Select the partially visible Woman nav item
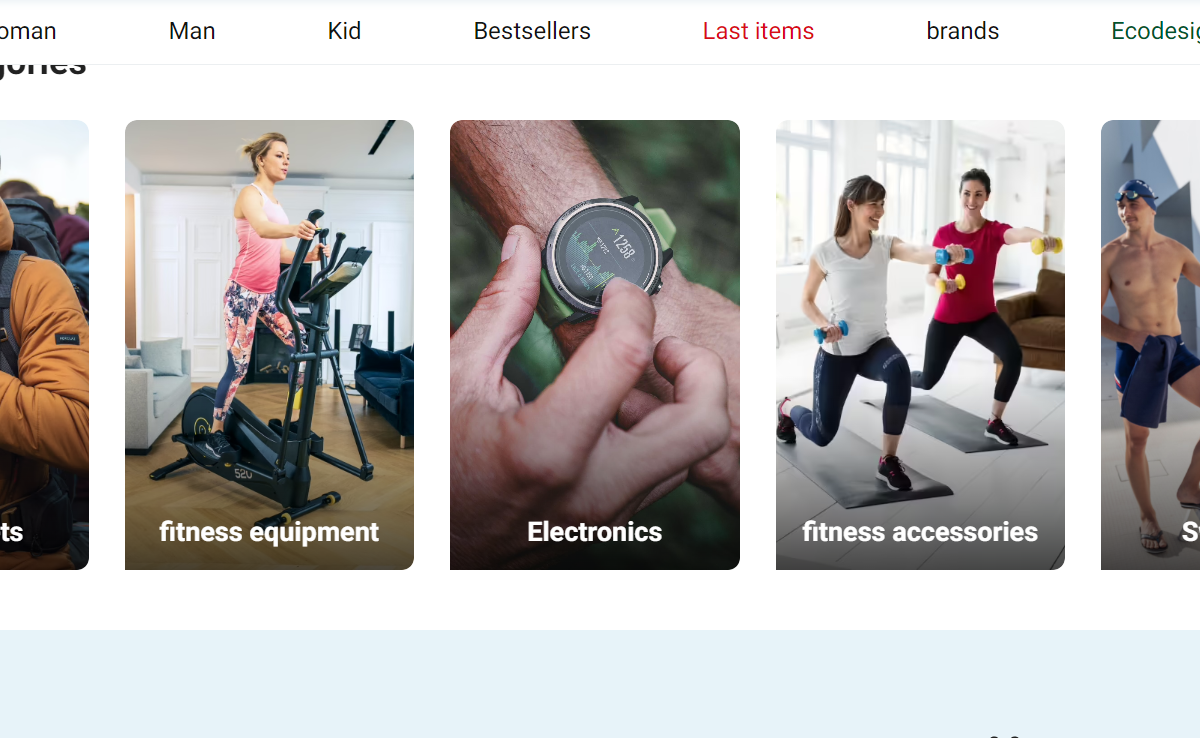Image resolution: width=1200 pixels, height=738 pixels. [27, 31]
